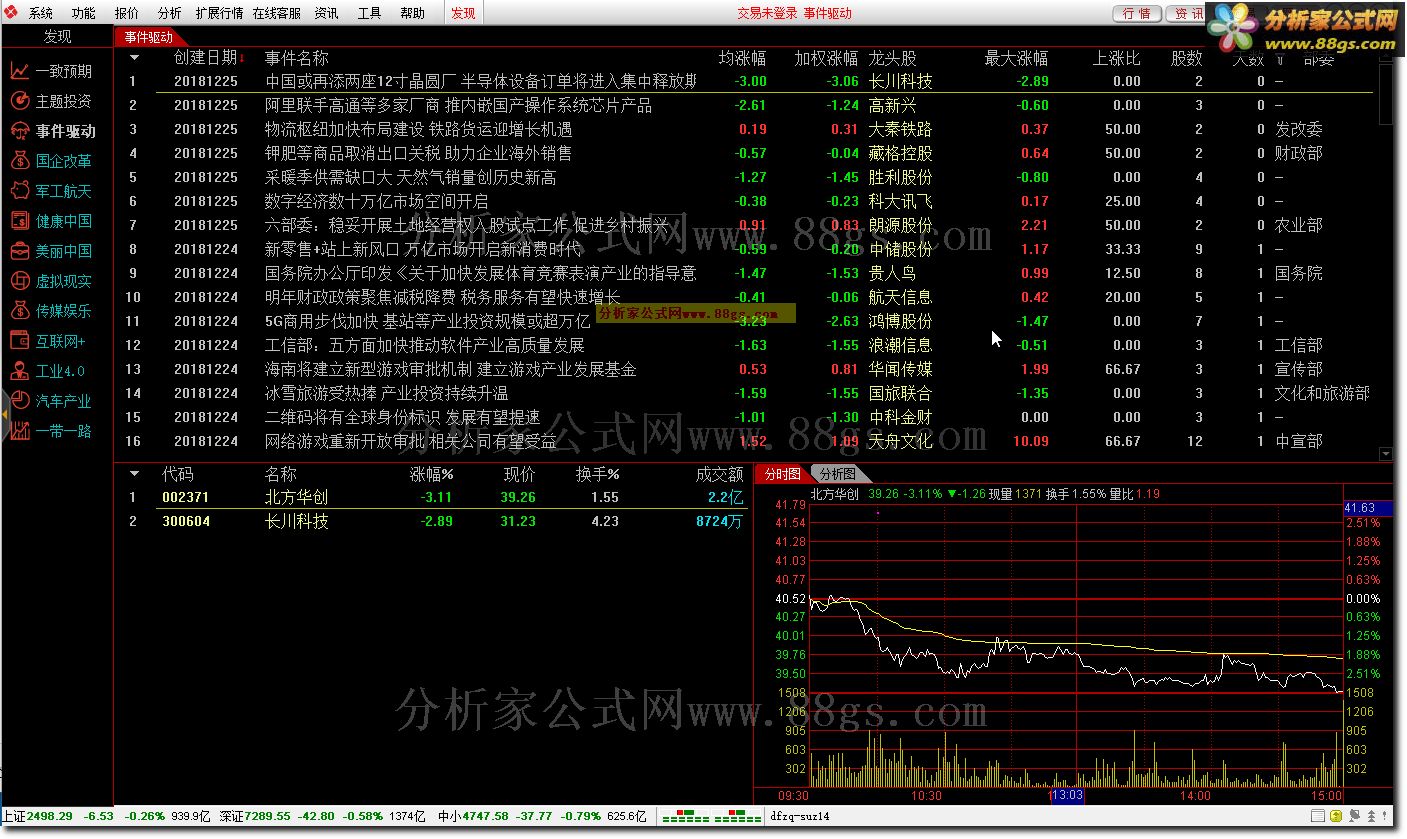
Task: Select stock code 300604
Action: tap(186, 521)
